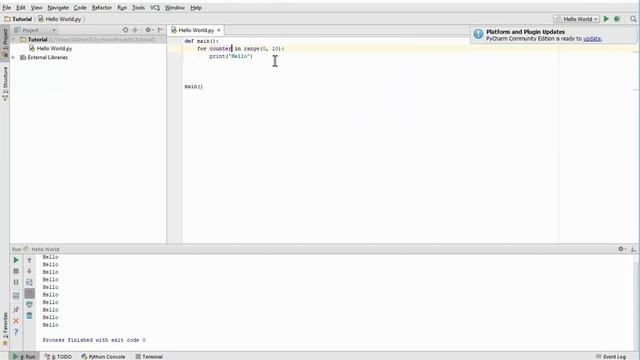Collapse all in the Project panel toolbar

click(135, 30)
